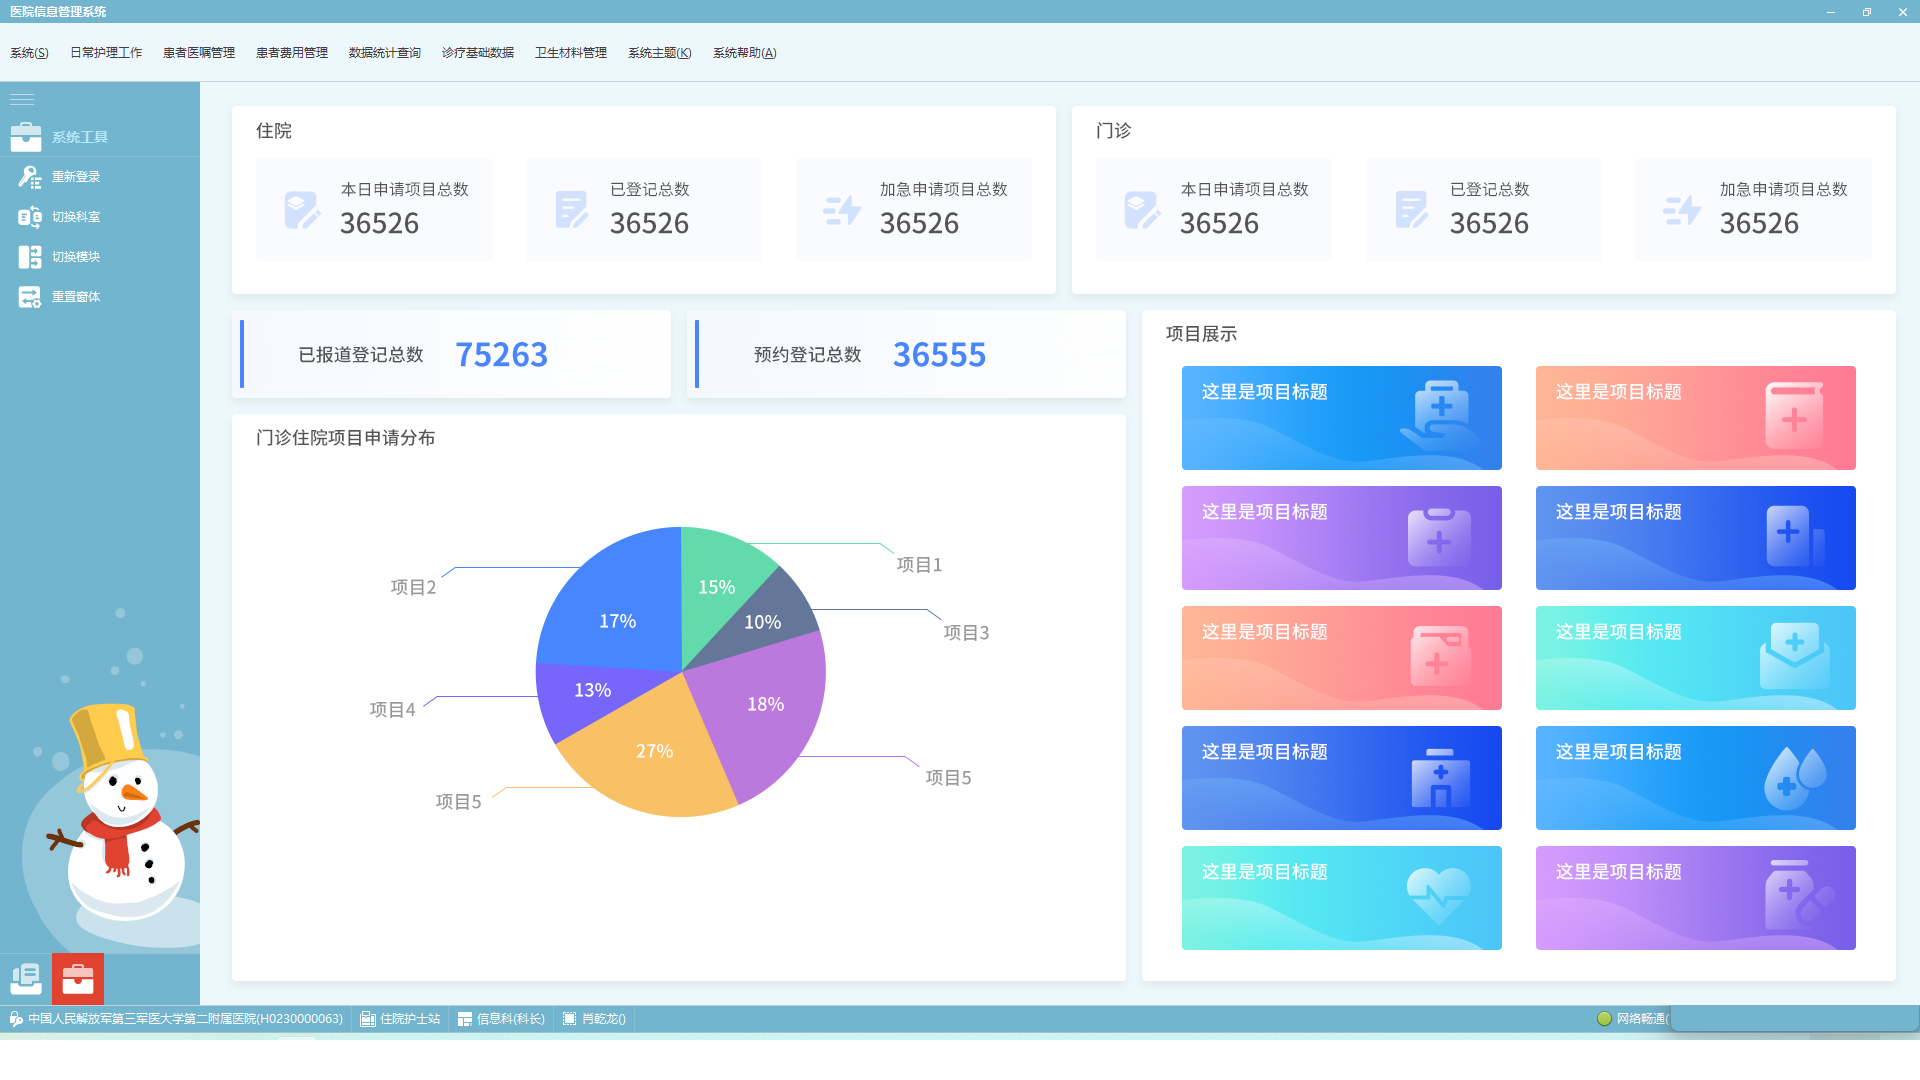Open the 系统主题(K) menu
The height and width of the screenshot is (1080, 1920).
[x=659, y=53]
